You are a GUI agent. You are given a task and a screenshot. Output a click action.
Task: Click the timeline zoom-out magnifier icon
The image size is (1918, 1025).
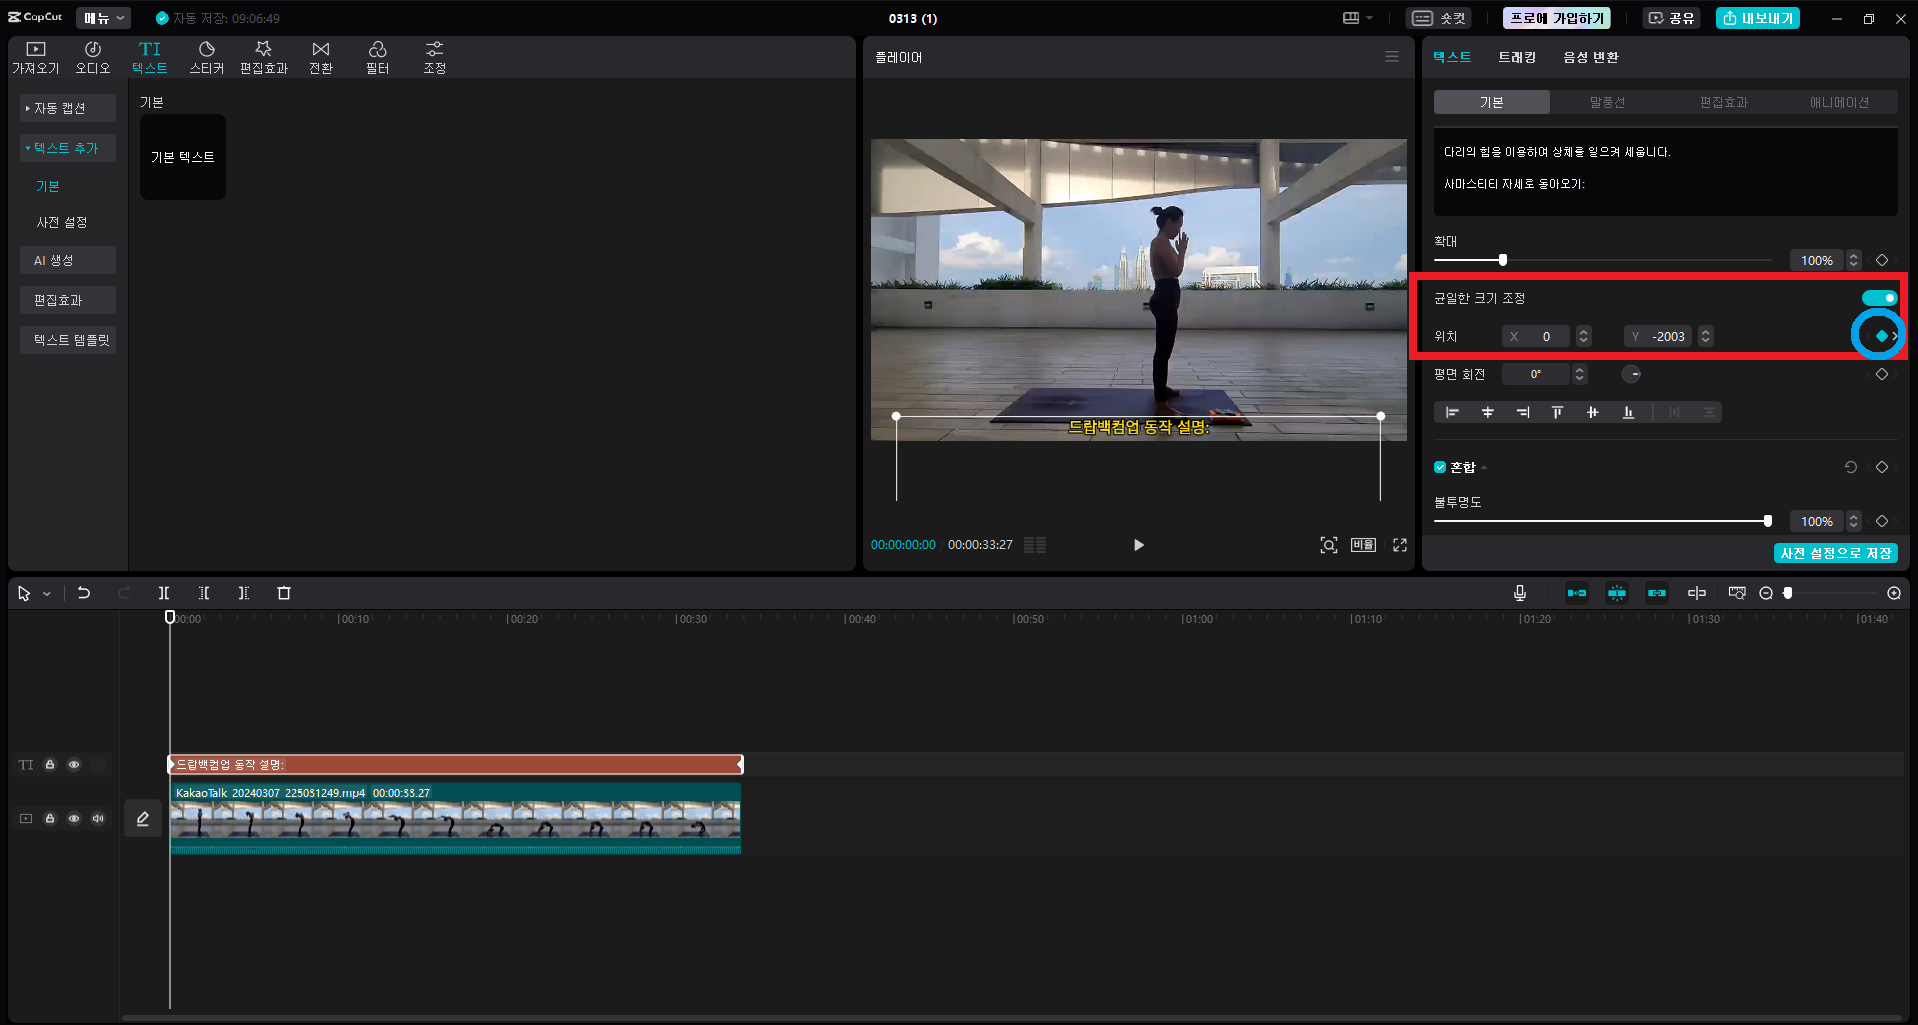(1766, 593)
